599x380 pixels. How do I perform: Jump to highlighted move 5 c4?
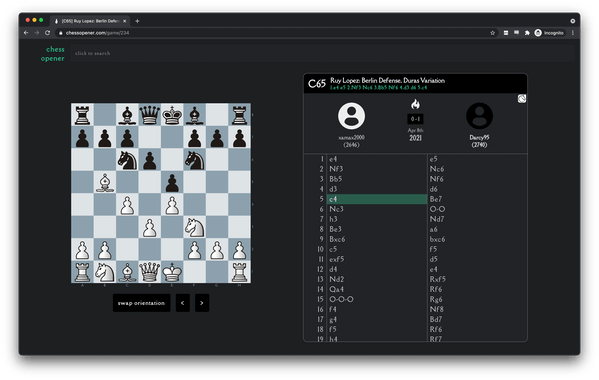(377, 199)
